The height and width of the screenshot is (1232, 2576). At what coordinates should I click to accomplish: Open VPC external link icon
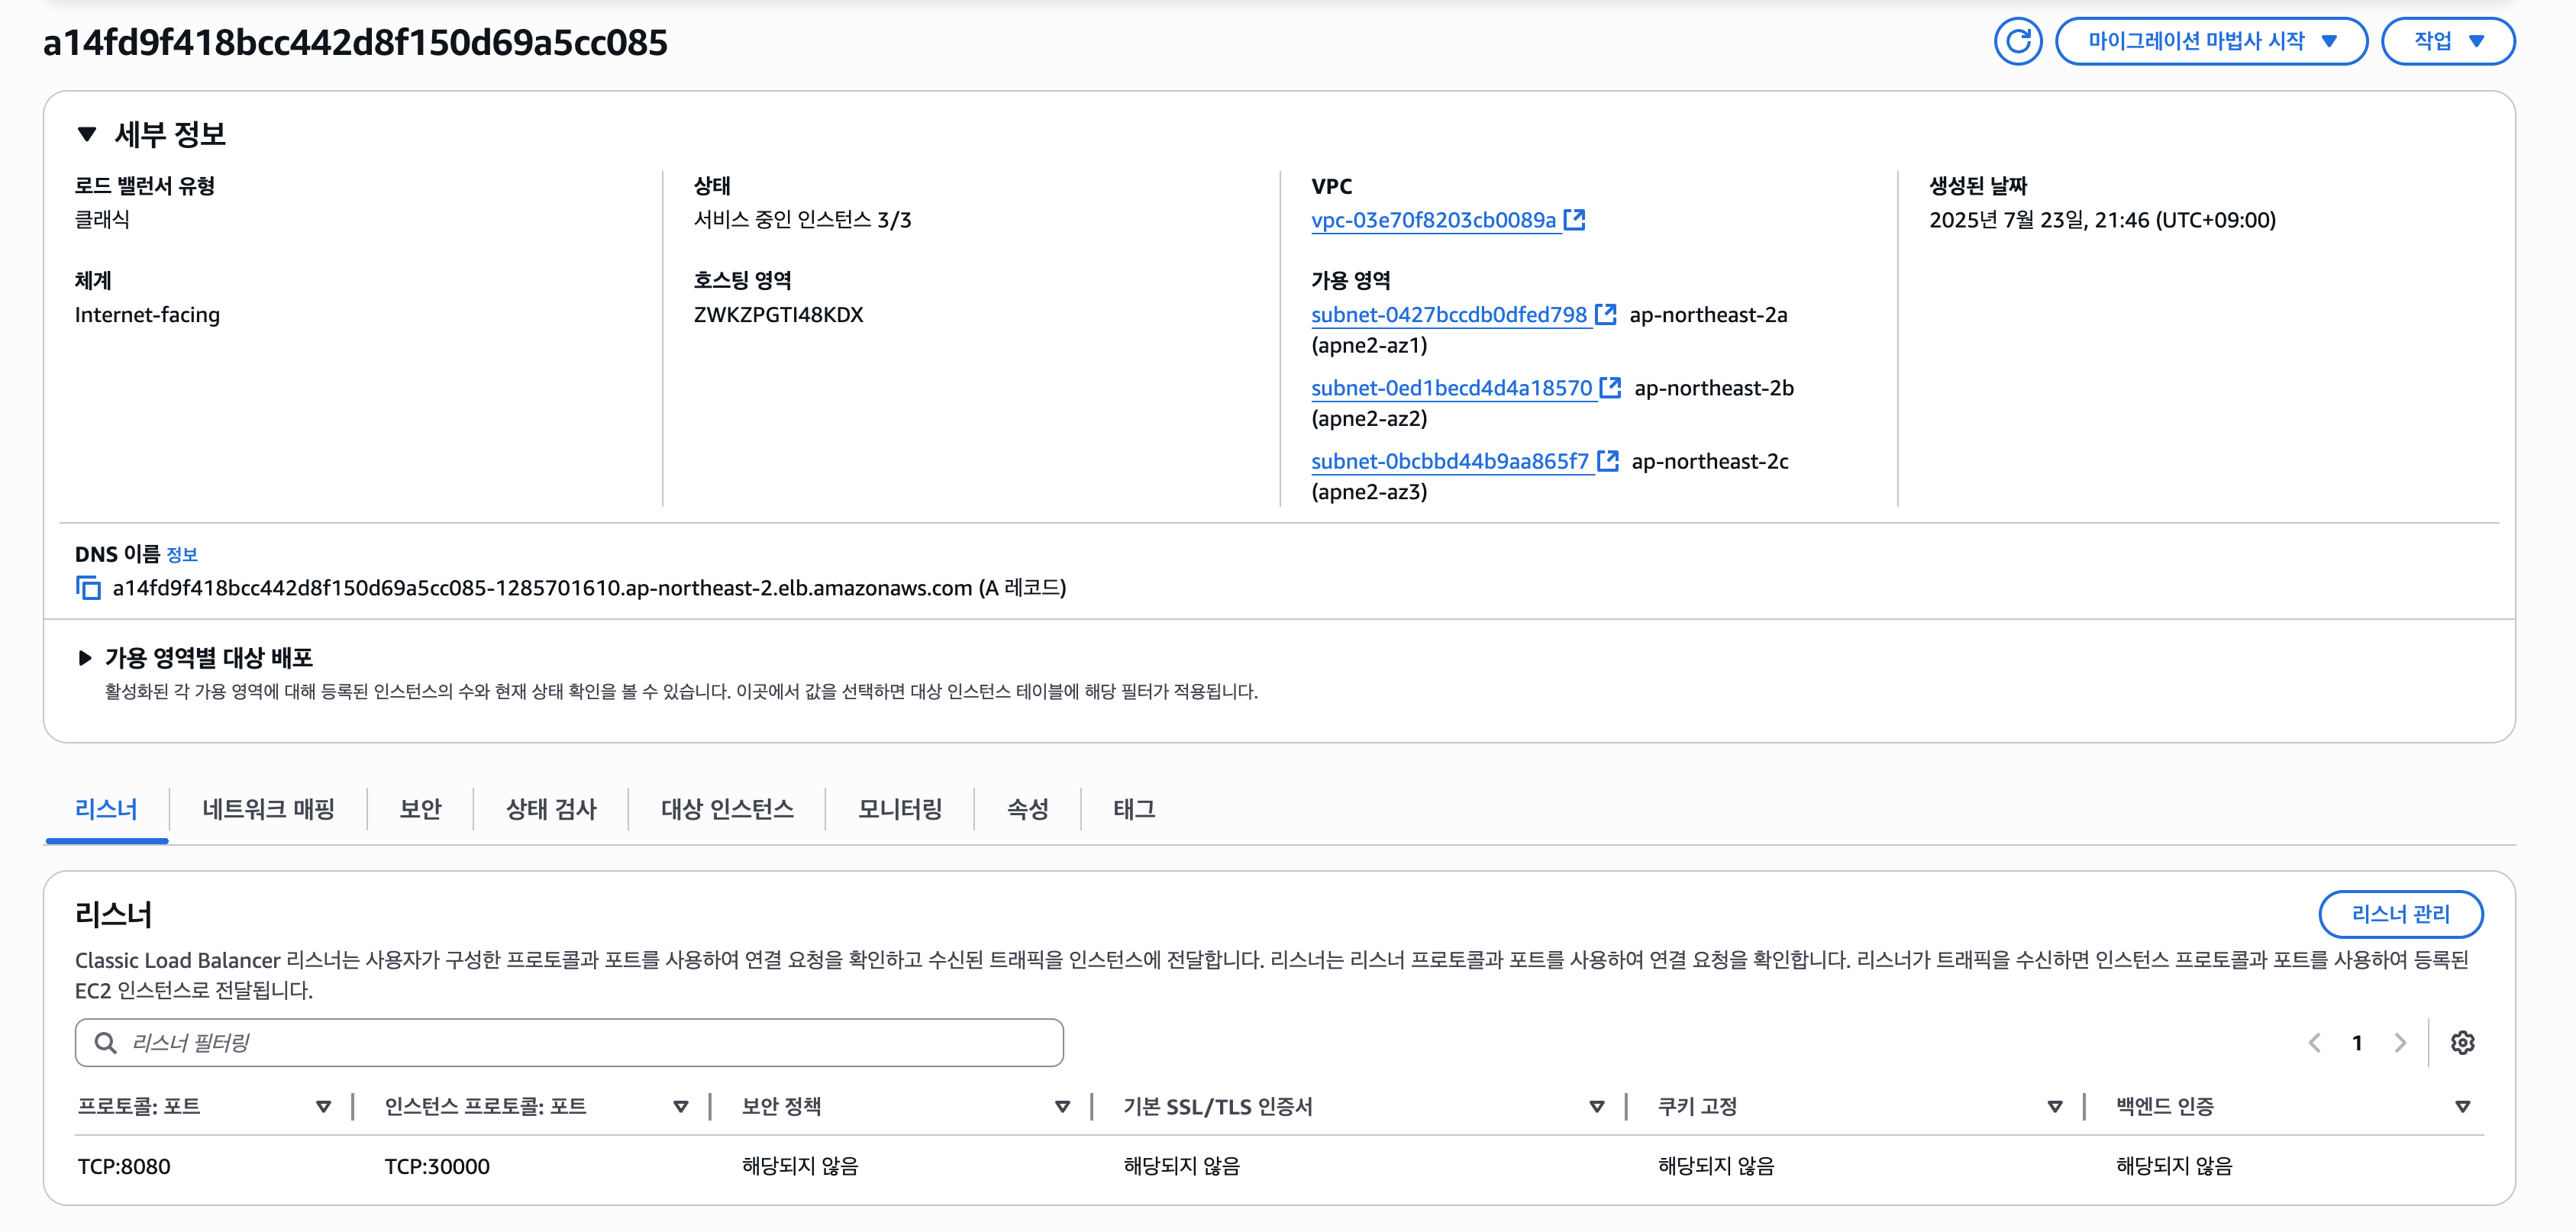pos(1574,219)
